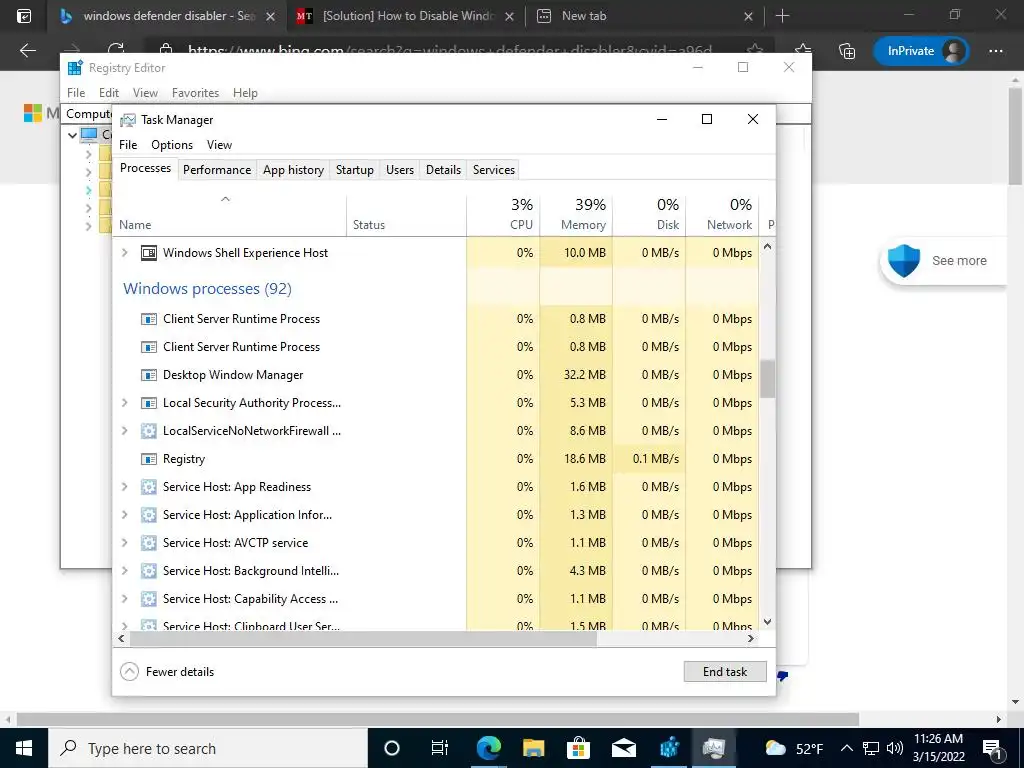This screenshot has height=768, width=1024.
Task: Switch to the Users tab
Action: pos(400,170)
